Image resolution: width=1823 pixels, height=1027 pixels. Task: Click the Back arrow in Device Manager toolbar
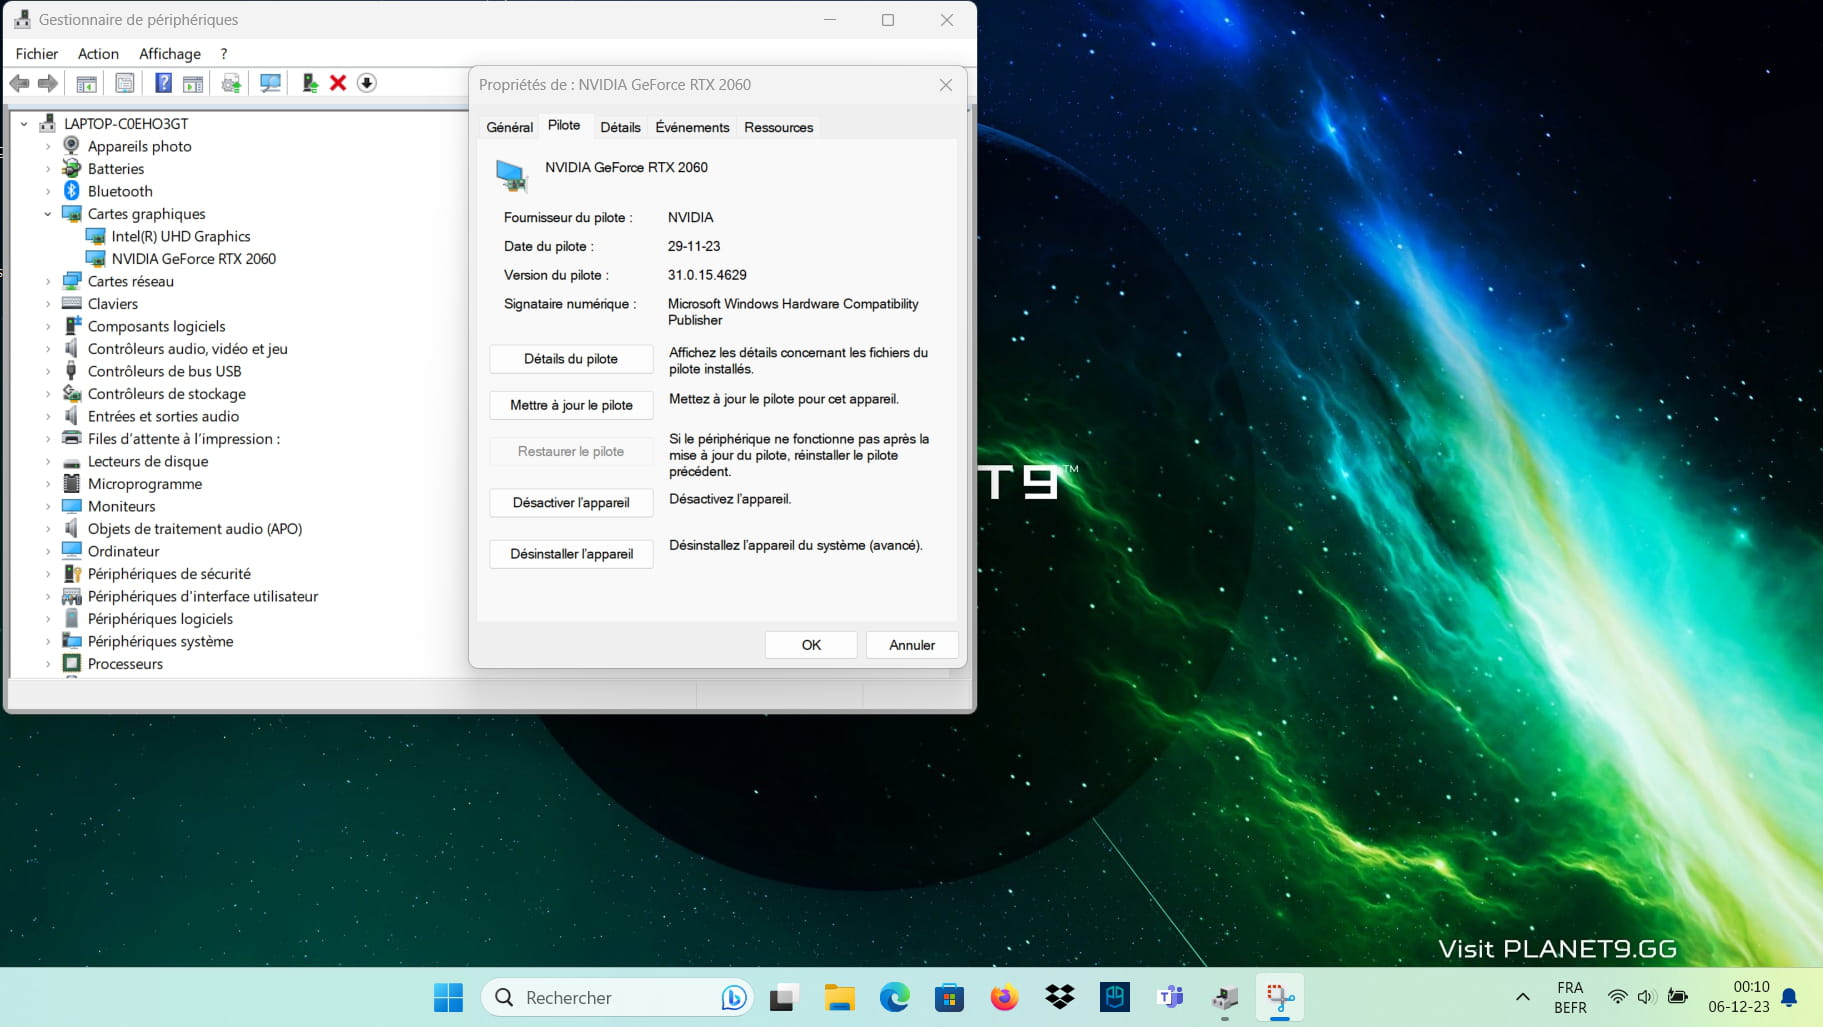19,83
